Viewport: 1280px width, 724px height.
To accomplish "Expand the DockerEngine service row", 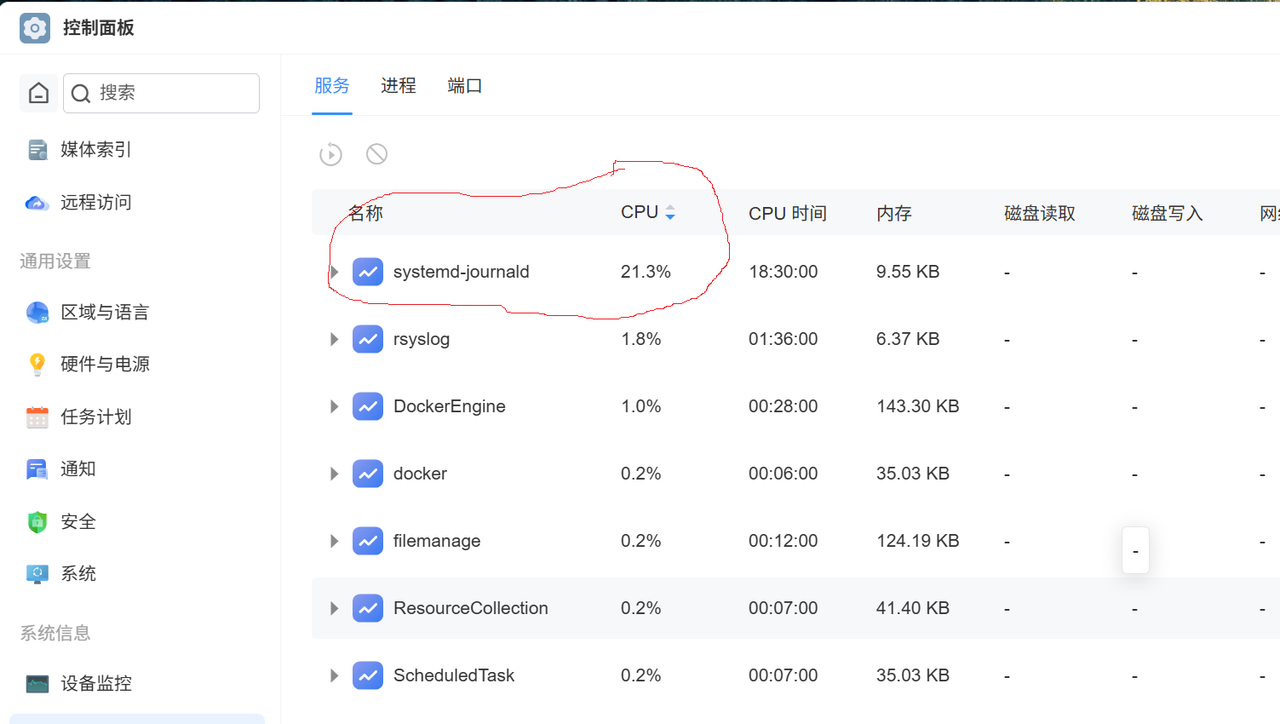I will 334,406.
